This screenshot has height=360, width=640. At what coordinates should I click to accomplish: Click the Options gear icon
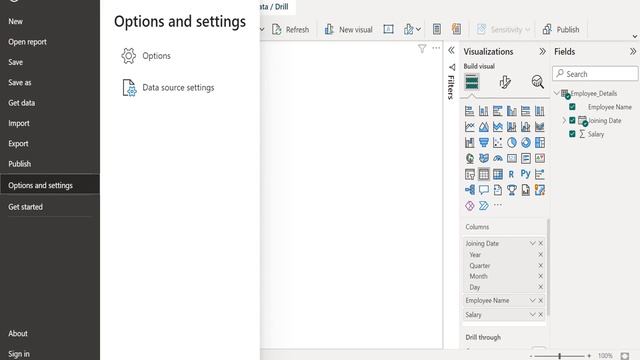pos(129,56)
